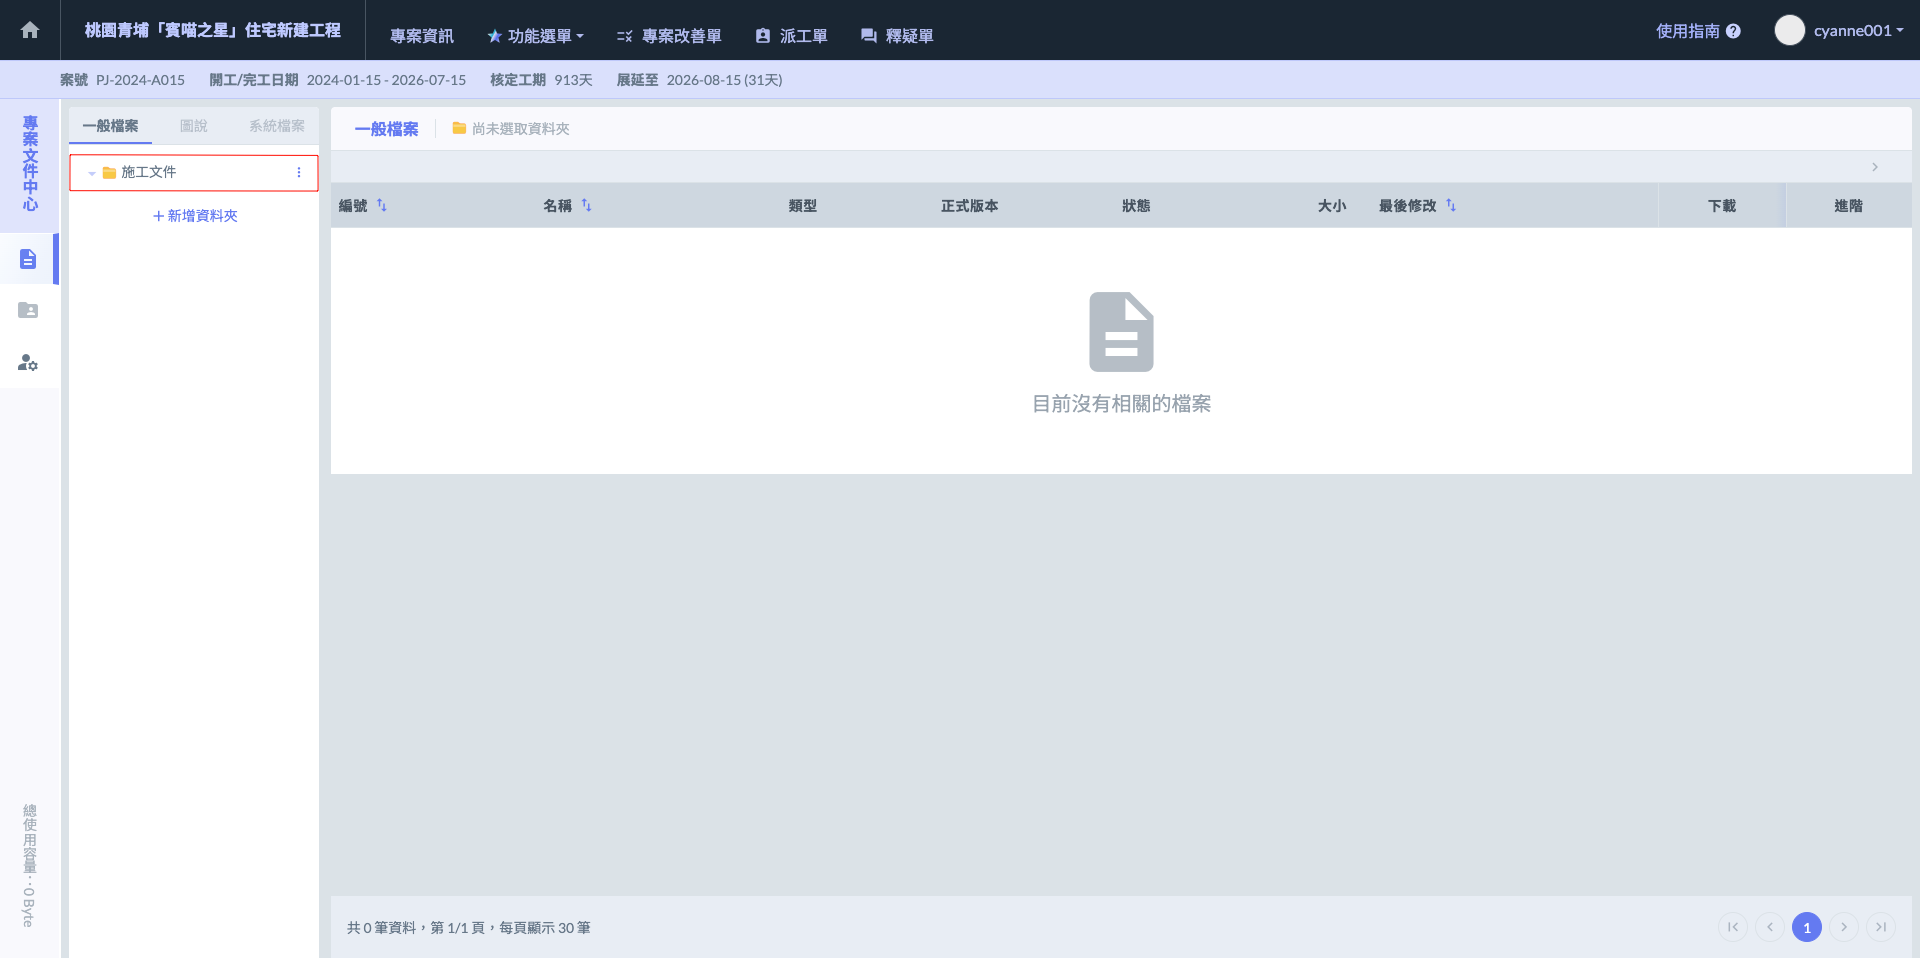Sort the table by 最後修改 column

1450,206
